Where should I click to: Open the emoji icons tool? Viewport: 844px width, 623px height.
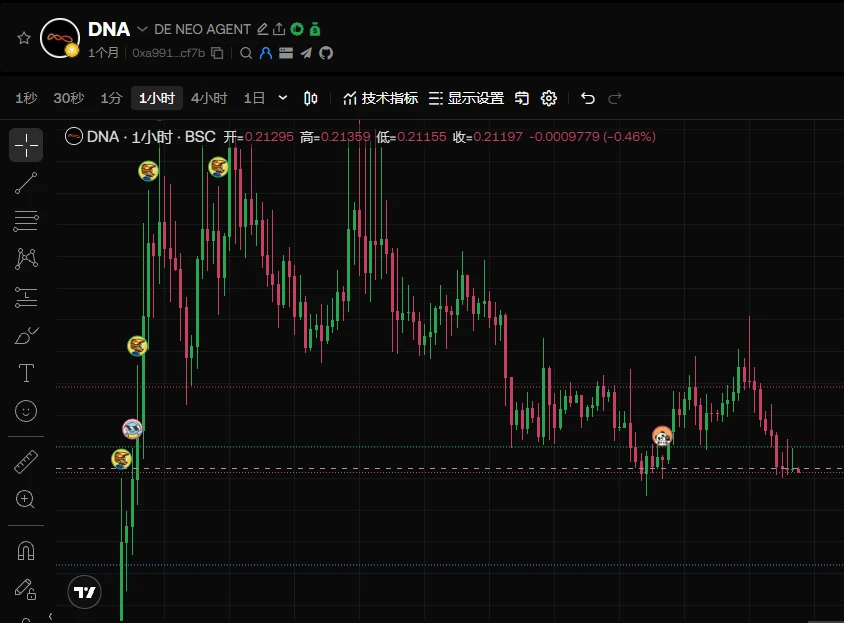click(x=26, y=411)
